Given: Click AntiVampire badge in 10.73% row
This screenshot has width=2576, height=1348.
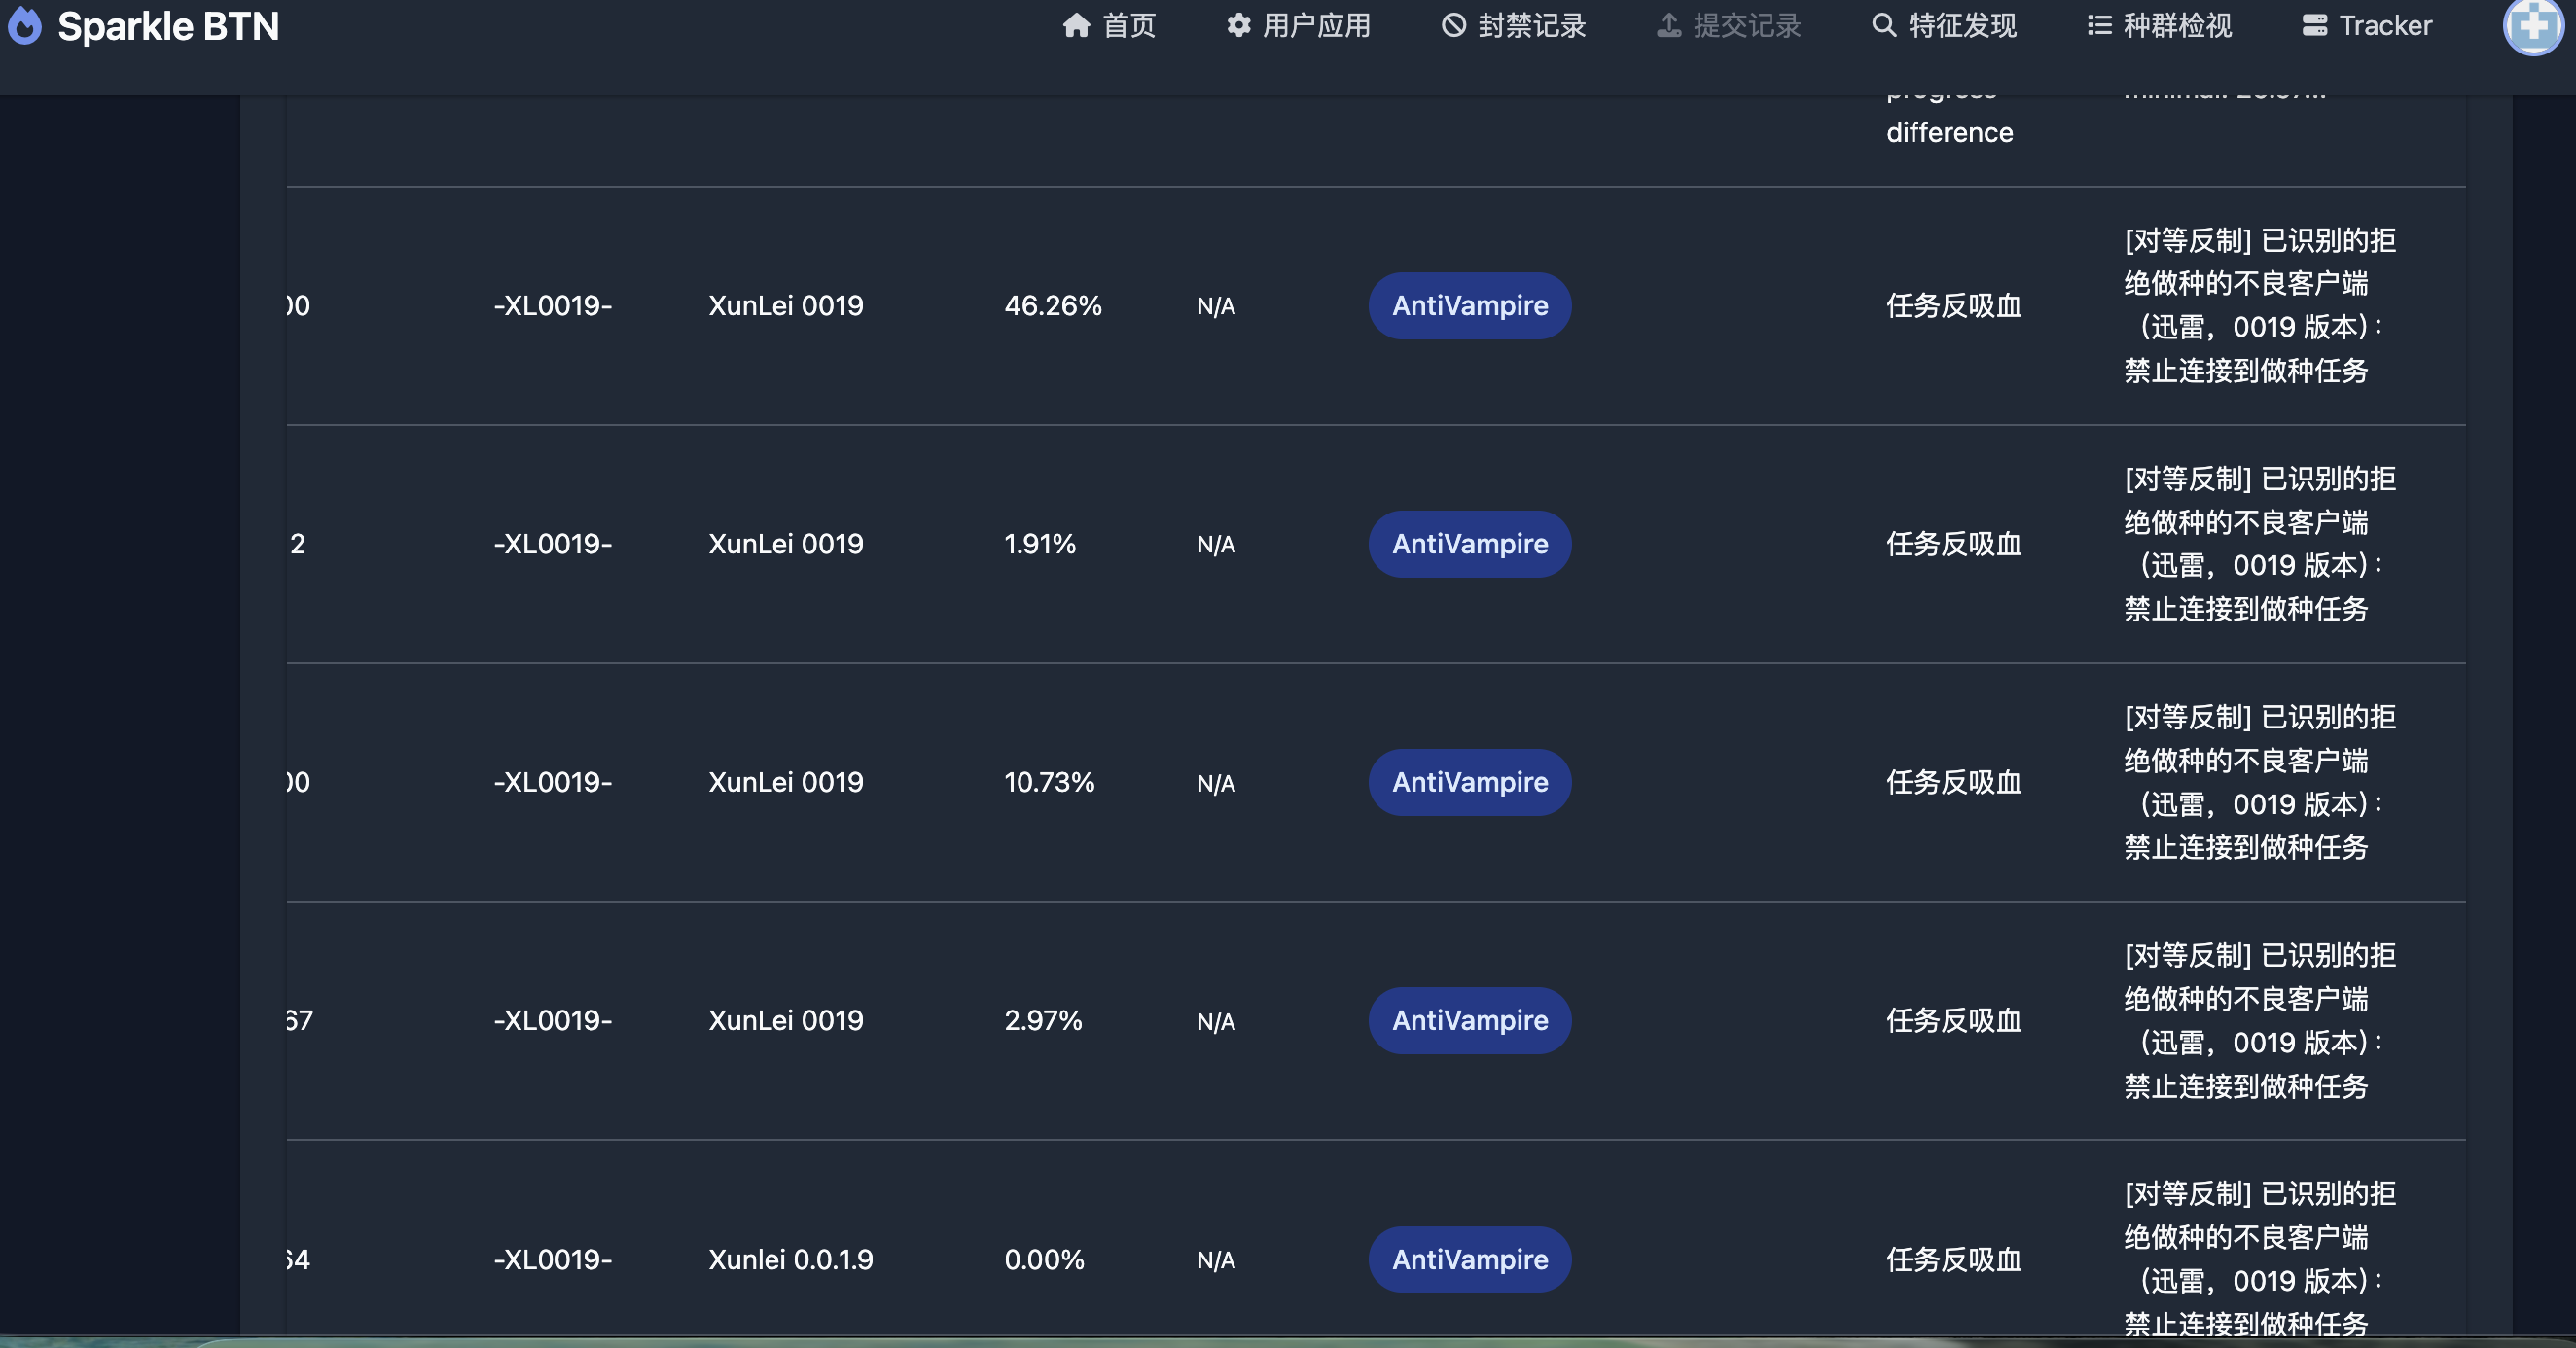Looking at the screenshot, I should coord(1470,782).
